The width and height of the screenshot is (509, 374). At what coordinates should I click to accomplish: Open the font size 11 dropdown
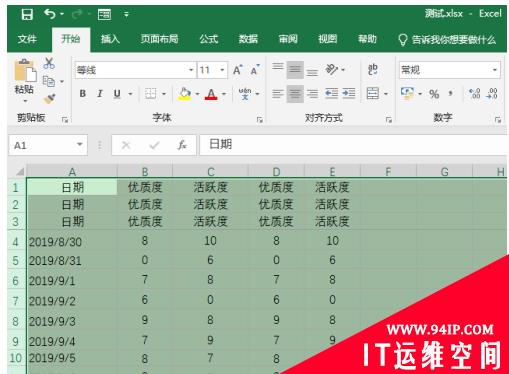222,70
